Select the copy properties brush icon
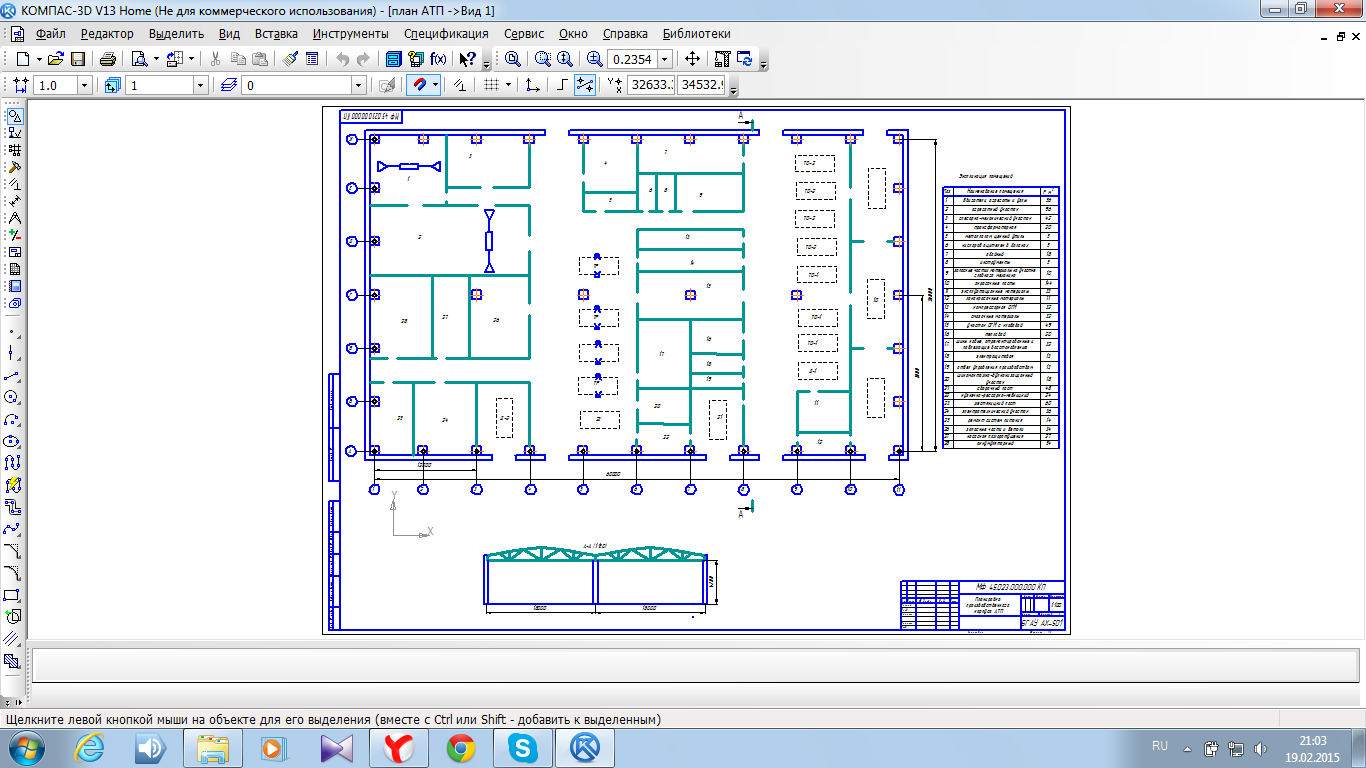 tap(290, 59)
